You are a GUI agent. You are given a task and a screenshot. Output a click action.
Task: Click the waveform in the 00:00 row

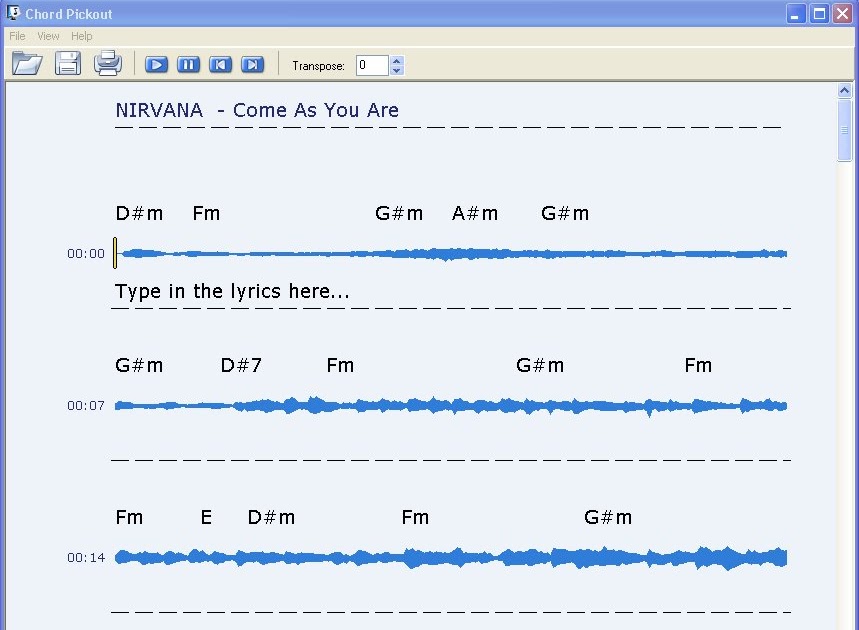pyautogui.click(x=451, y=254)
